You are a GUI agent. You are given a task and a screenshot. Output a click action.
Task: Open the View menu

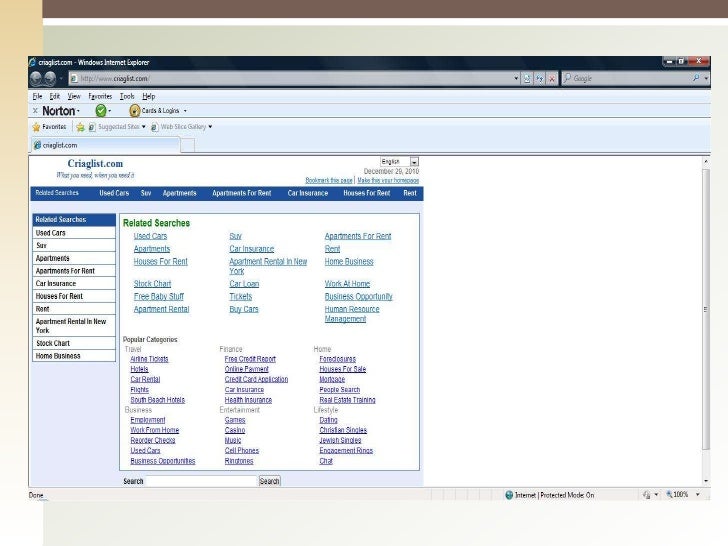click(74, 96)
